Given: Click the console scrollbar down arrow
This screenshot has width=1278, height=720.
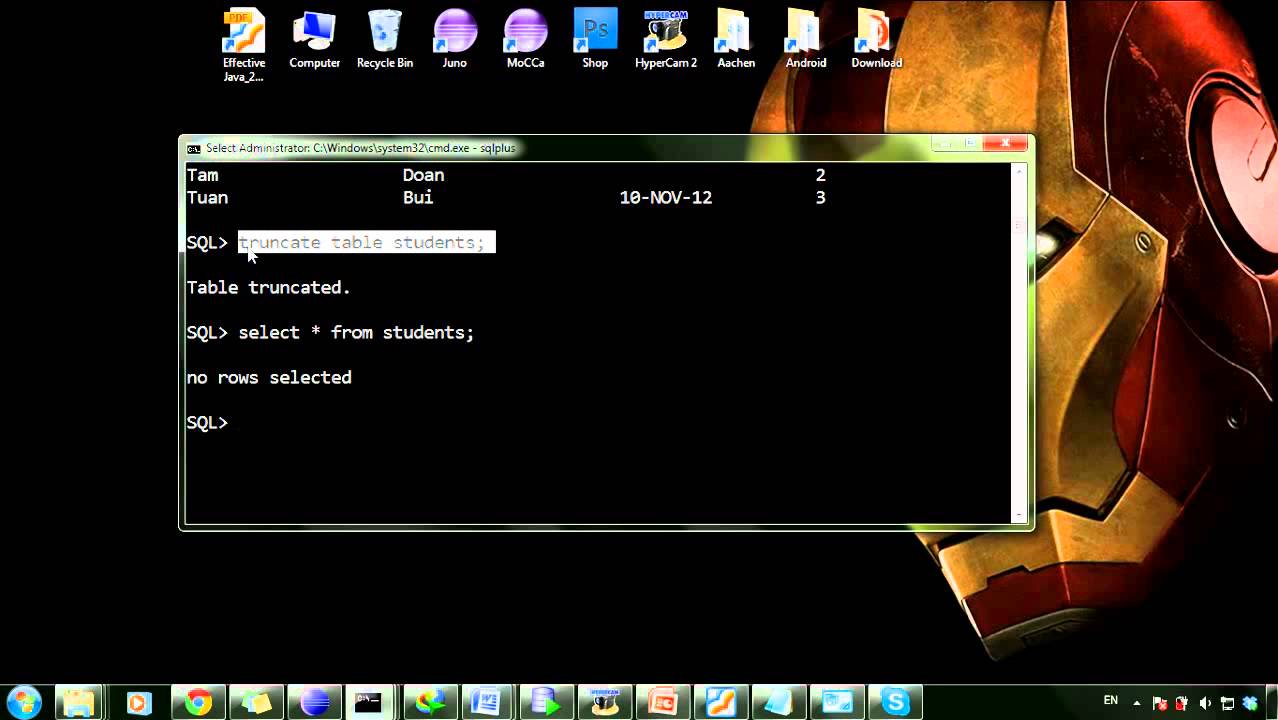Looking at the screenshot, I should [1020, 515].
